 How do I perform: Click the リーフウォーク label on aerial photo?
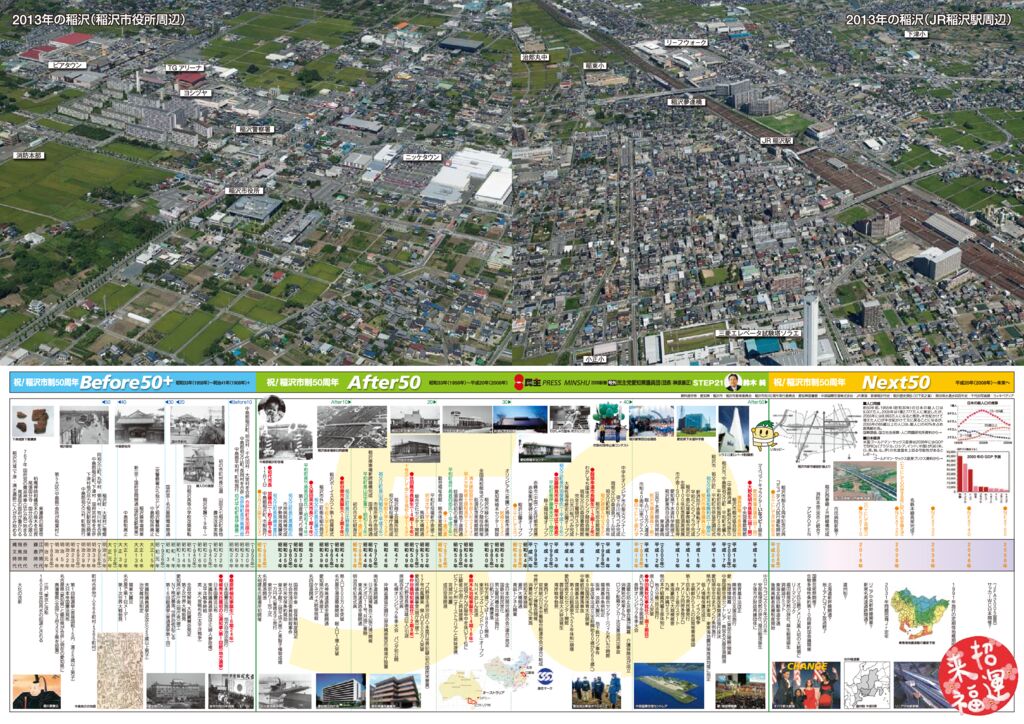point(686,43)
